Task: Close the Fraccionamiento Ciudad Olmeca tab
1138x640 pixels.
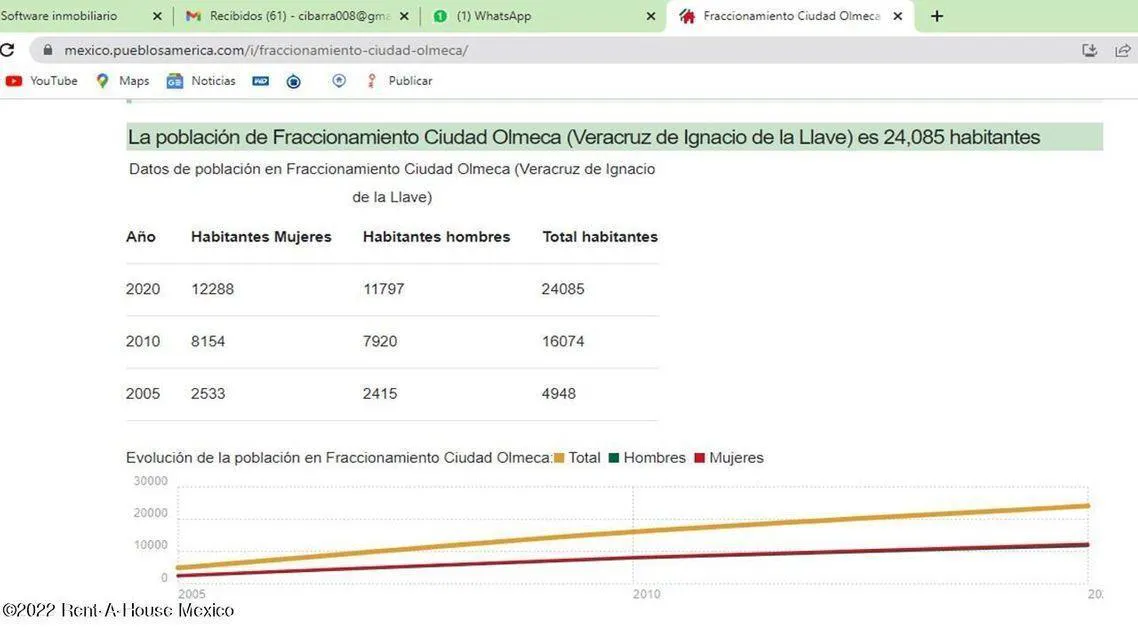Action: pos(898,16)
